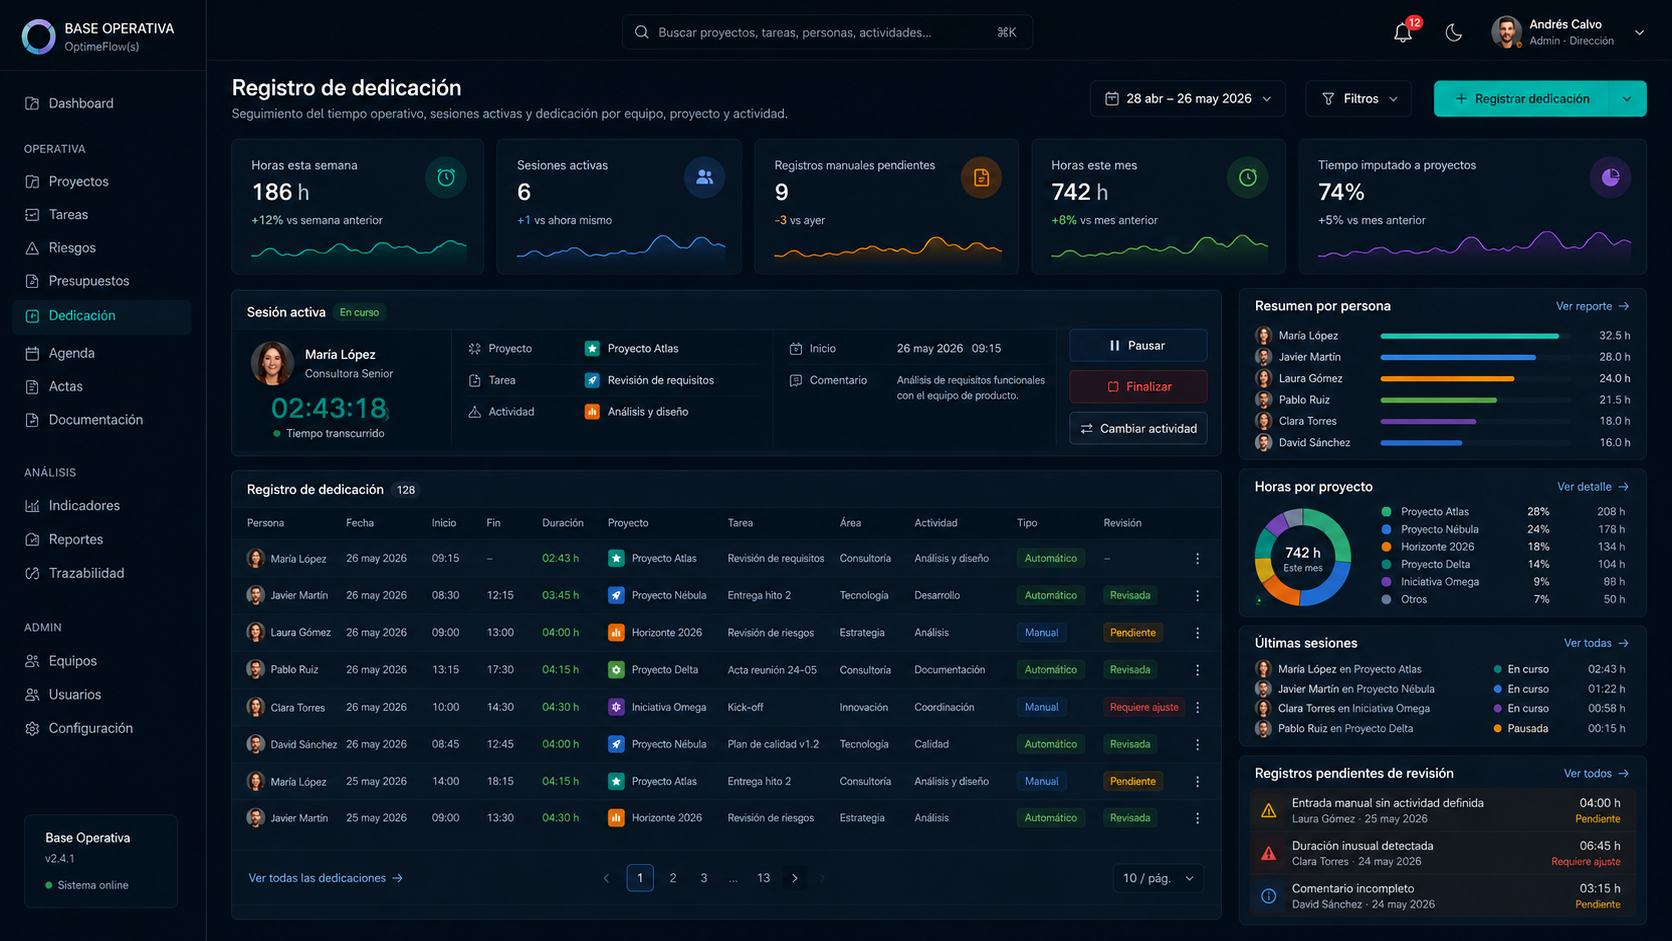Click the info icon for Comentario incompleto
1672x941 pixels.
[x=1268, y=896]
